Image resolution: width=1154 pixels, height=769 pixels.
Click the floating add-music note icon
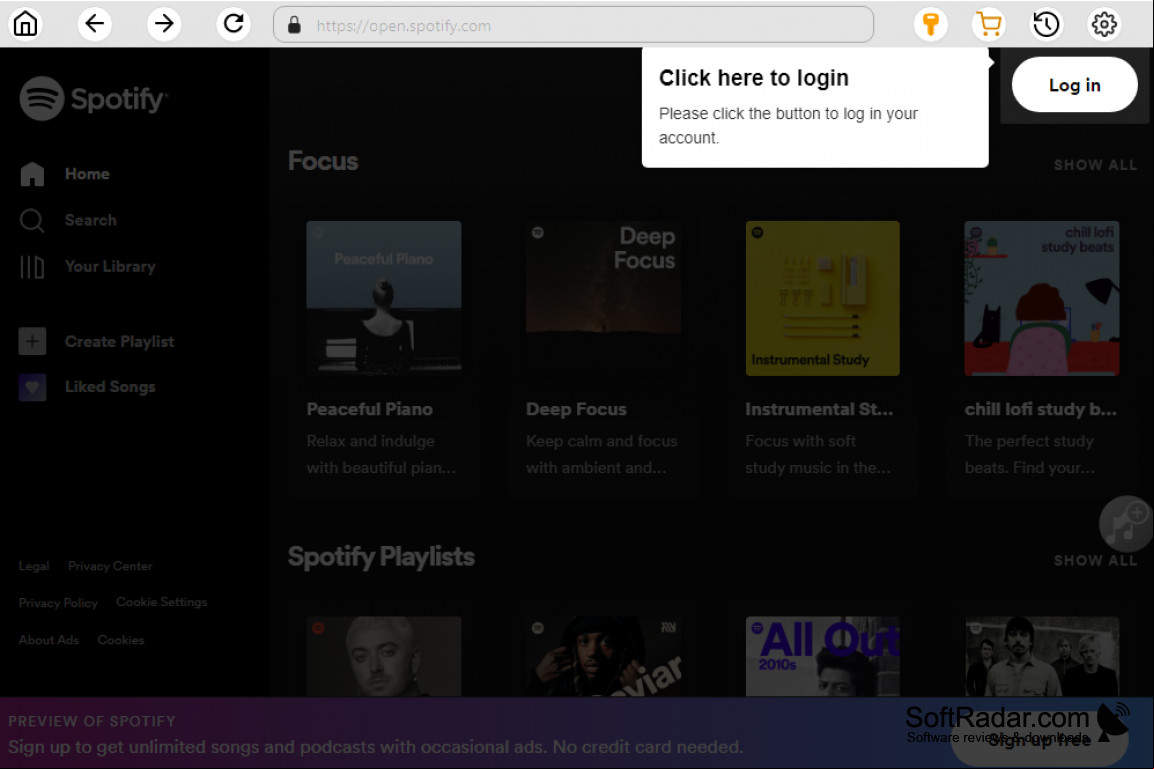[1126, 523]
